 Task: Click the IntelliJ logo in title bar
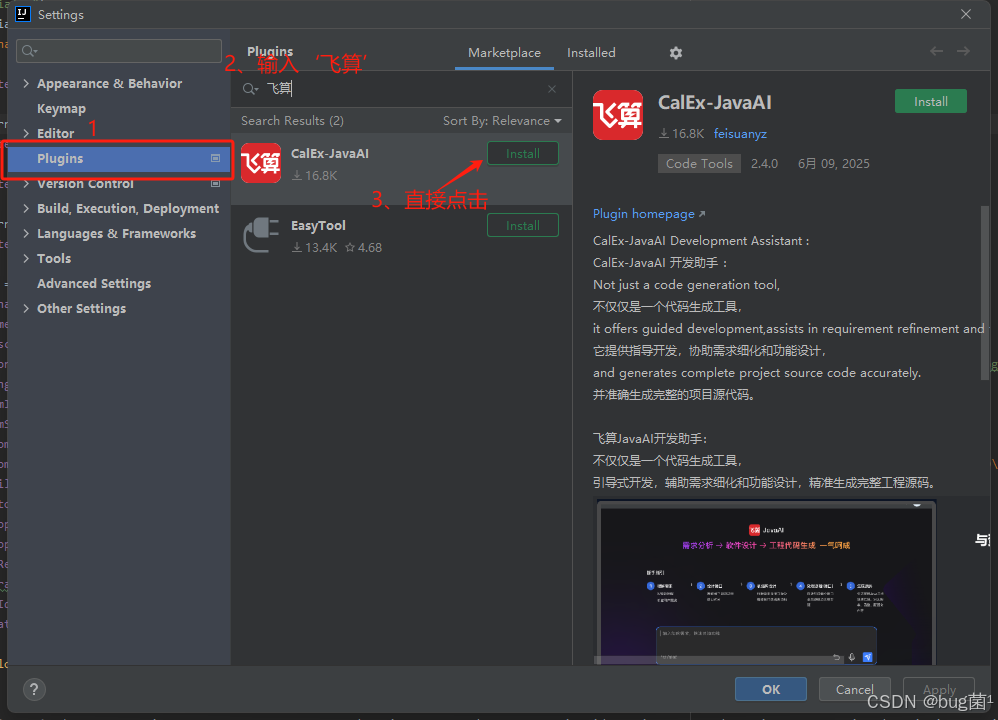coord(23,14)
